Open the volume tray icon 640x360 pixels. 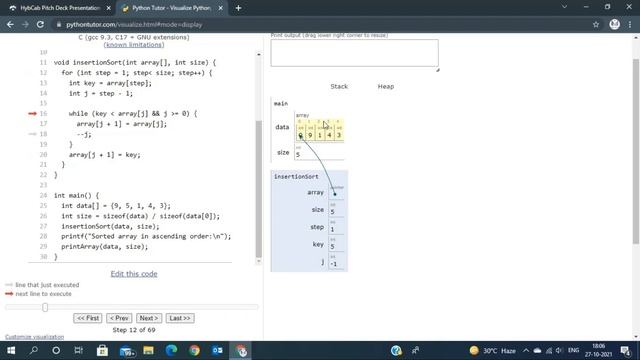click(560, 351)
